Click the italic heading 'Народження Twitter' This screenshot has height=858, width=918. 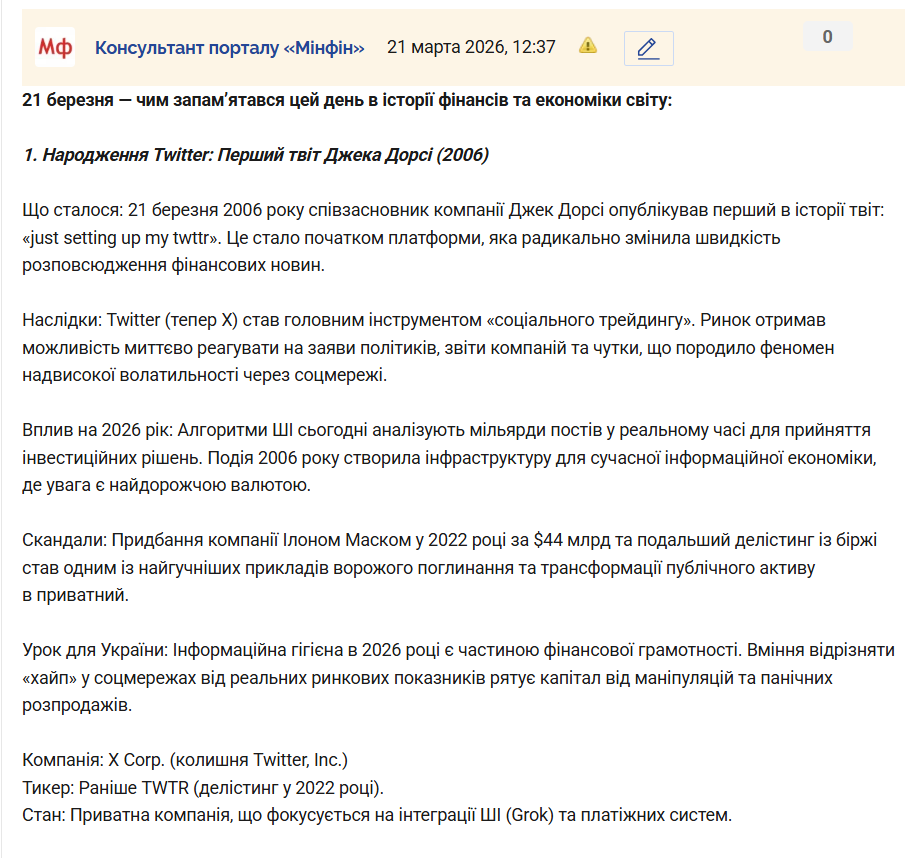pyautogui.click(x=256, y=155)
